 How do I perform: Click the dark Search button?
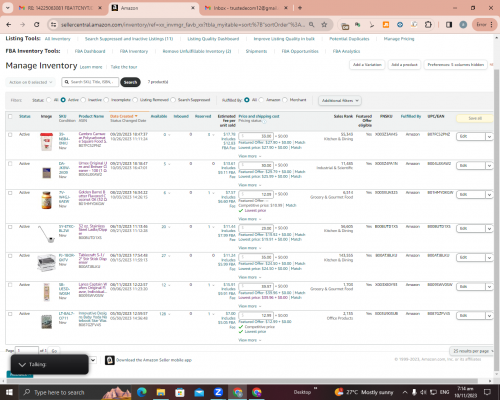pos(130,82)
